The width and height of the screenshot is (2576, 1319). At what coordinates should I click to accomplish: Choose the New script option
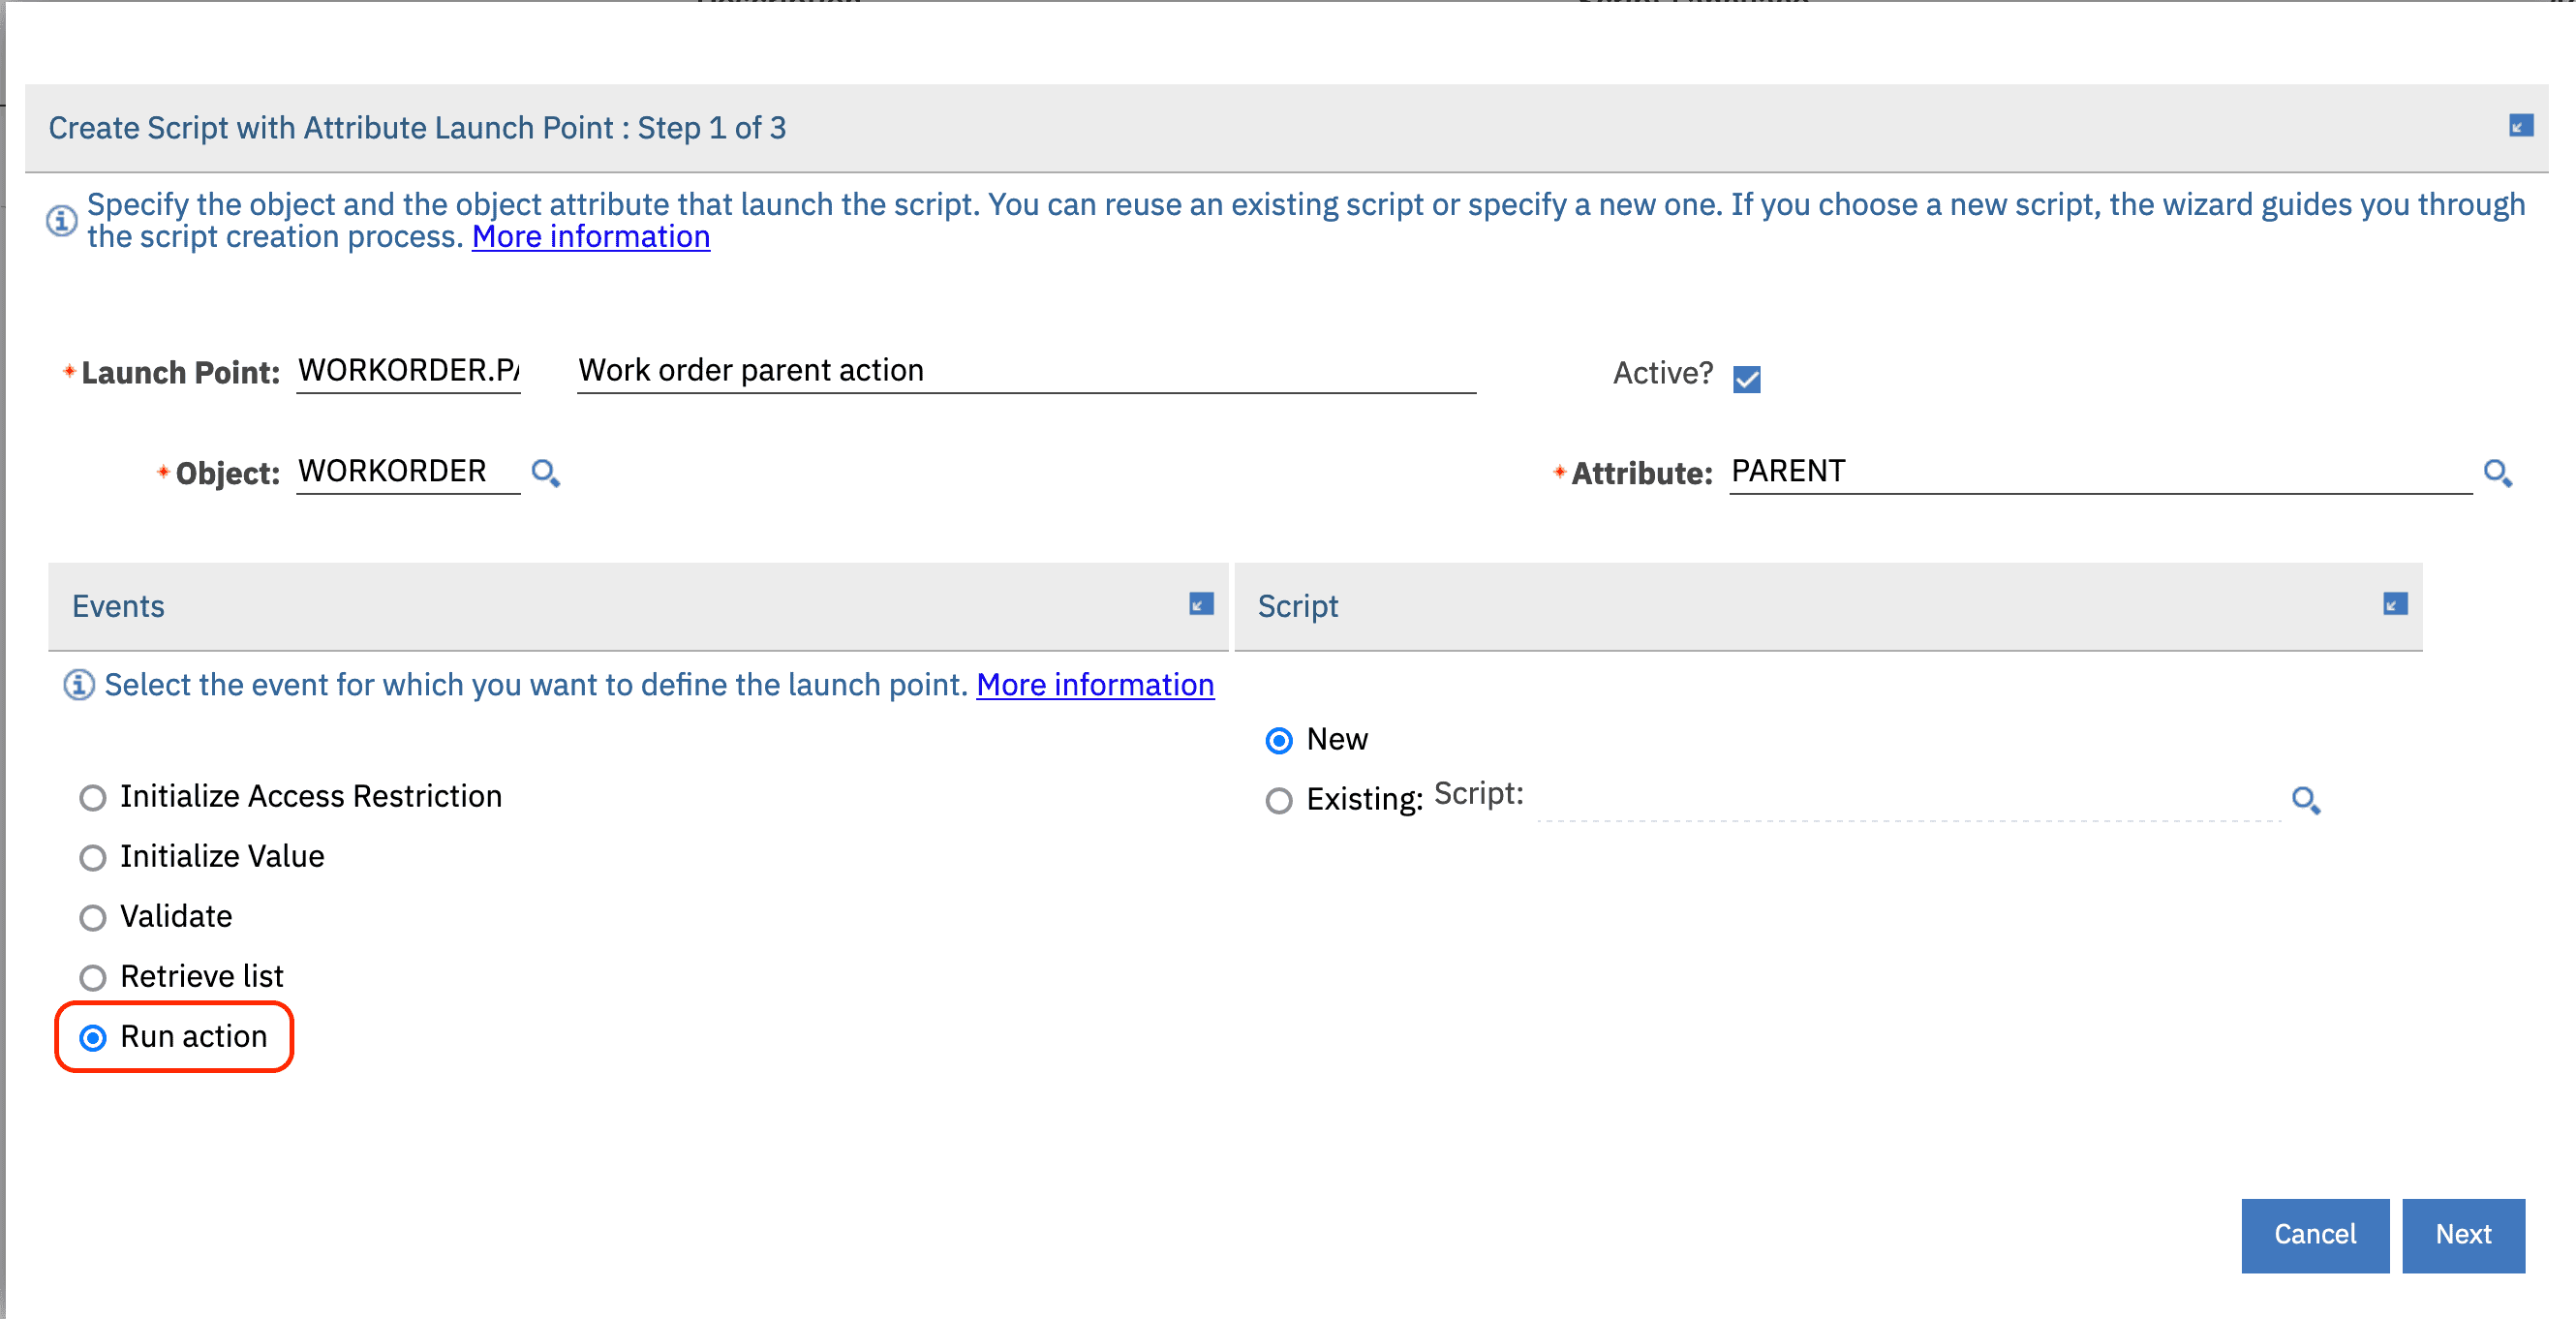click(1278, 740)
